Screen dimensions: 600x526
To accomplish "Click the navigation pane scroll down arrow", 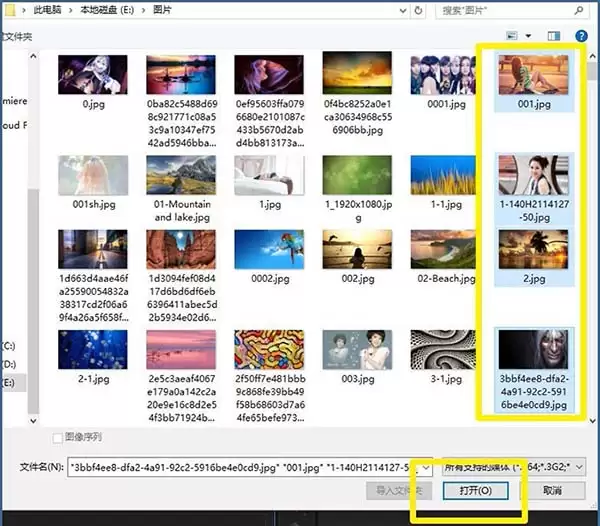I will (x=33, y=420).
